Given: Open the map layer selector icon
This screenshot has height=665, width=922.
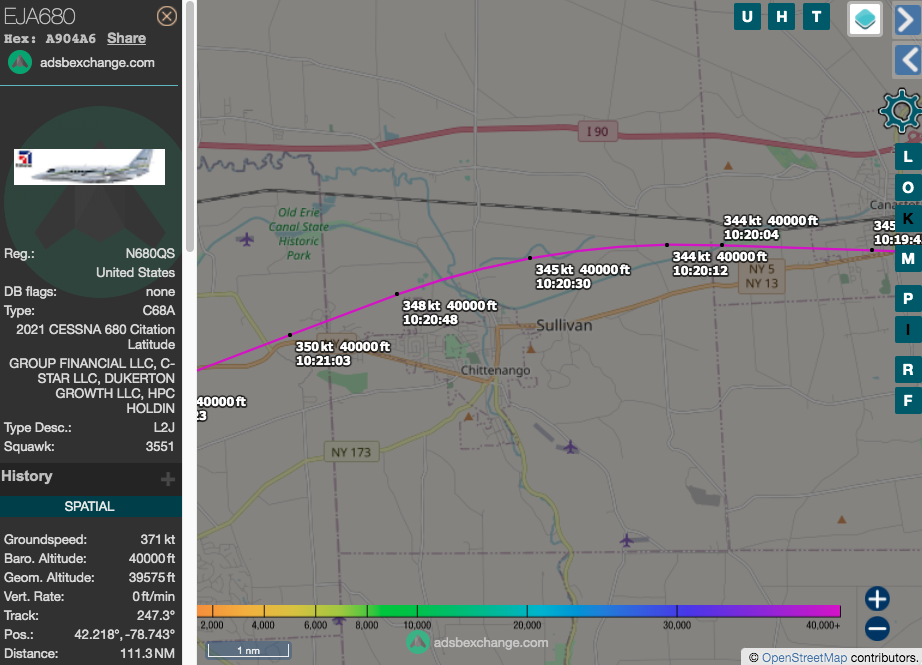Looking at the screenshot, I should [864, 18].
